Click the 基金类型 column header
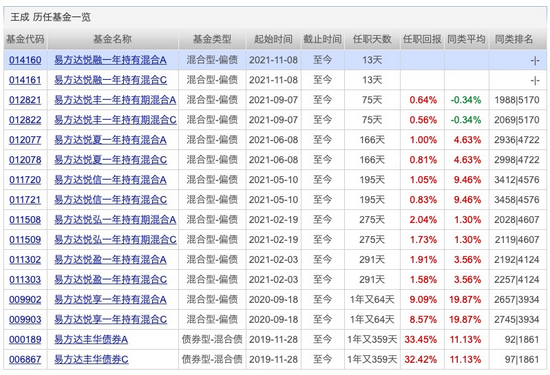 click(x=212, y=39)
